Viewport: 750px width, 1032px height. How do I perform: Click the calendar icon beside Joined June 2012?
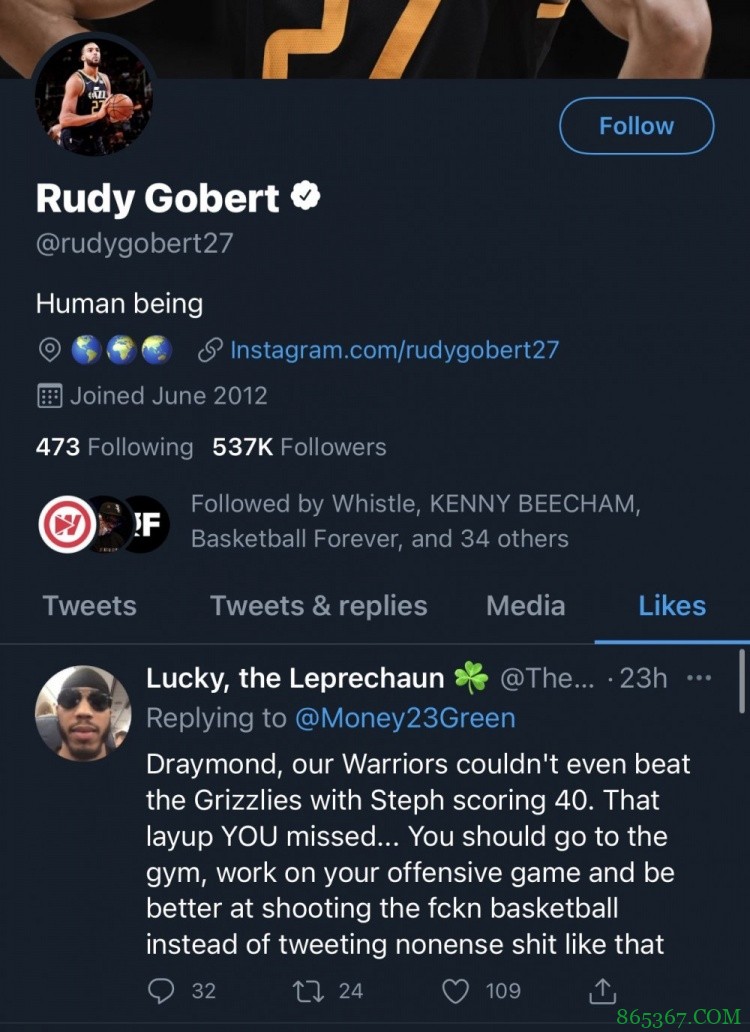point(49,395)
